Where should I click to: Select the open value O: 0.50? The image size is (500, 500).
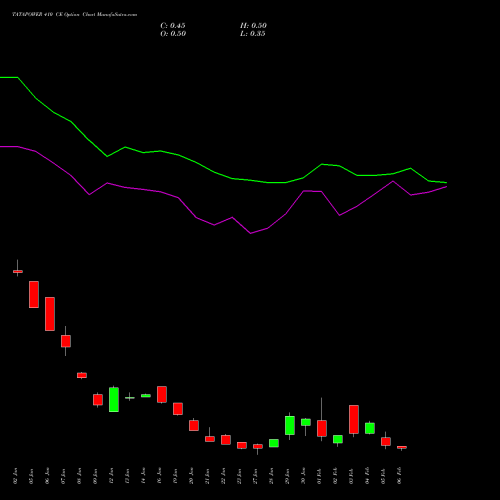pyautogui.click(x=173, y=34)
